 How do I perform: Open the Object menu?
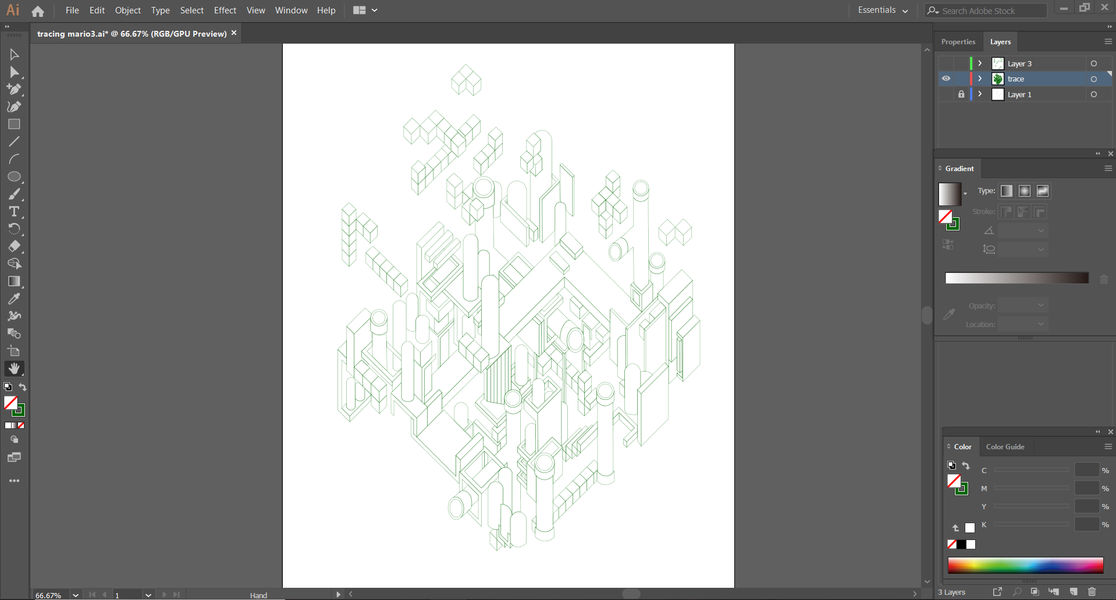pos(127,11)
